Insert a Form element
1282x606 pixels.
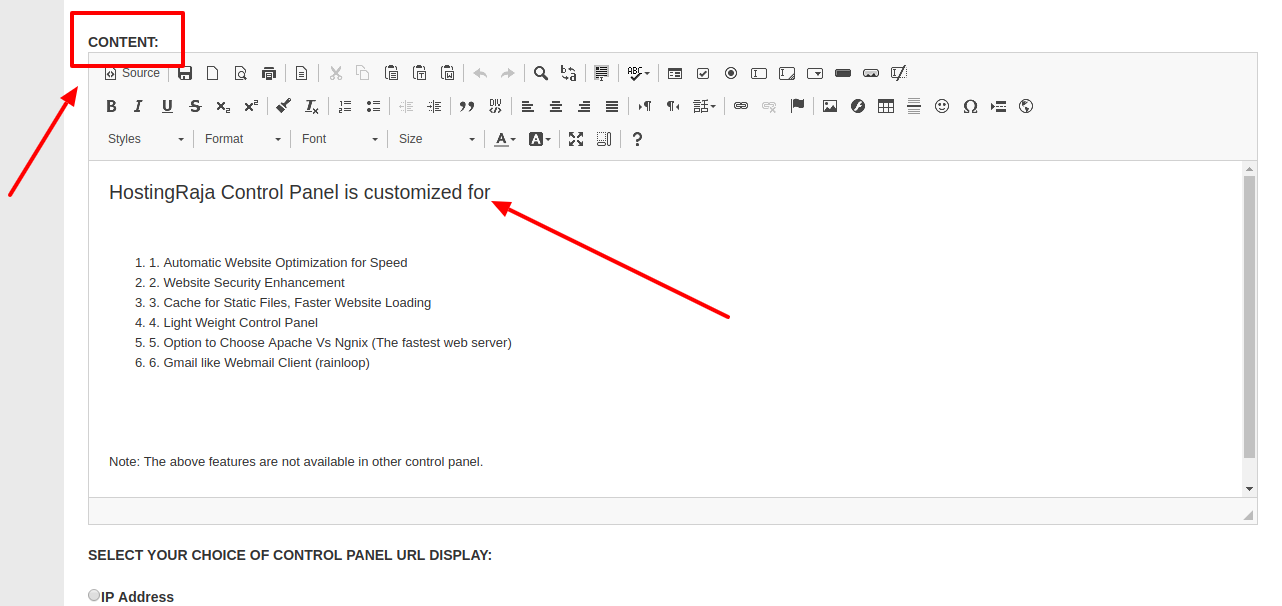pyautogui.click(x=675, y=73)
